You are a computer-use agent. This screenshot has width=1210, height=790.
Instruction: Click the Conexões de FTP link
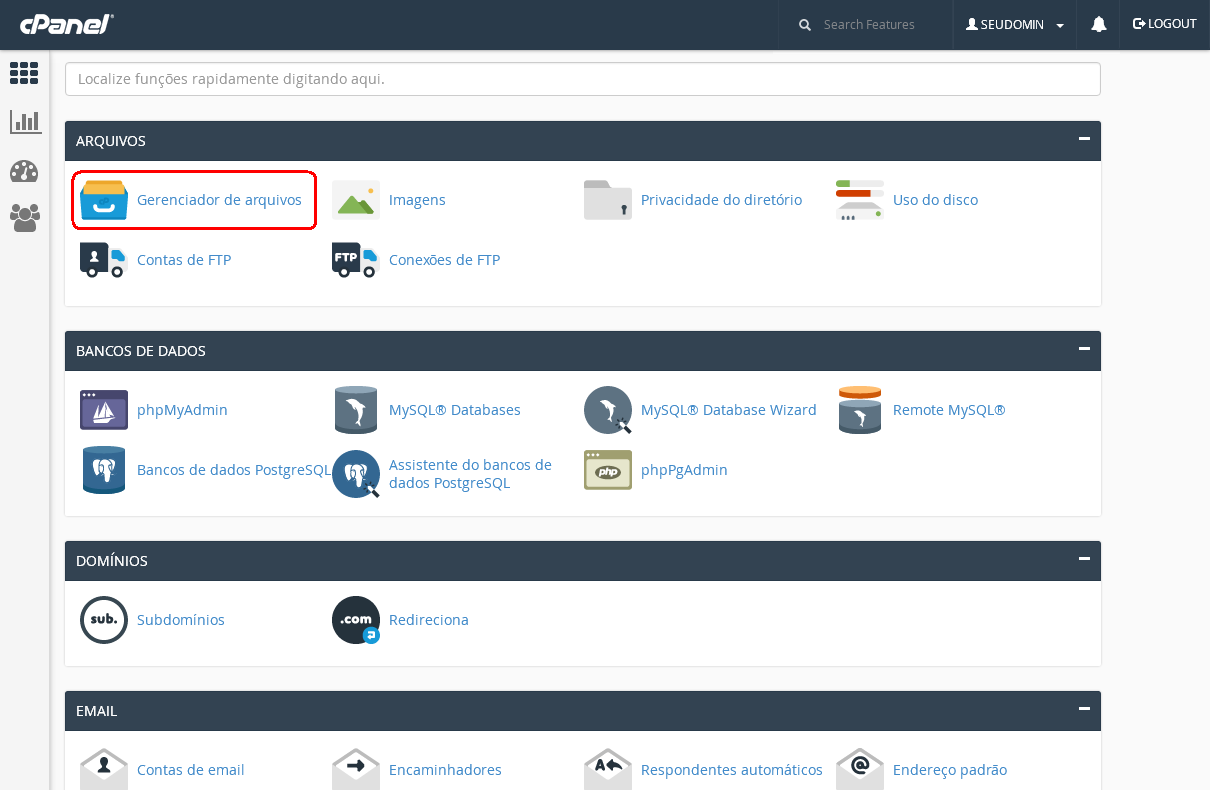[444, 260]
